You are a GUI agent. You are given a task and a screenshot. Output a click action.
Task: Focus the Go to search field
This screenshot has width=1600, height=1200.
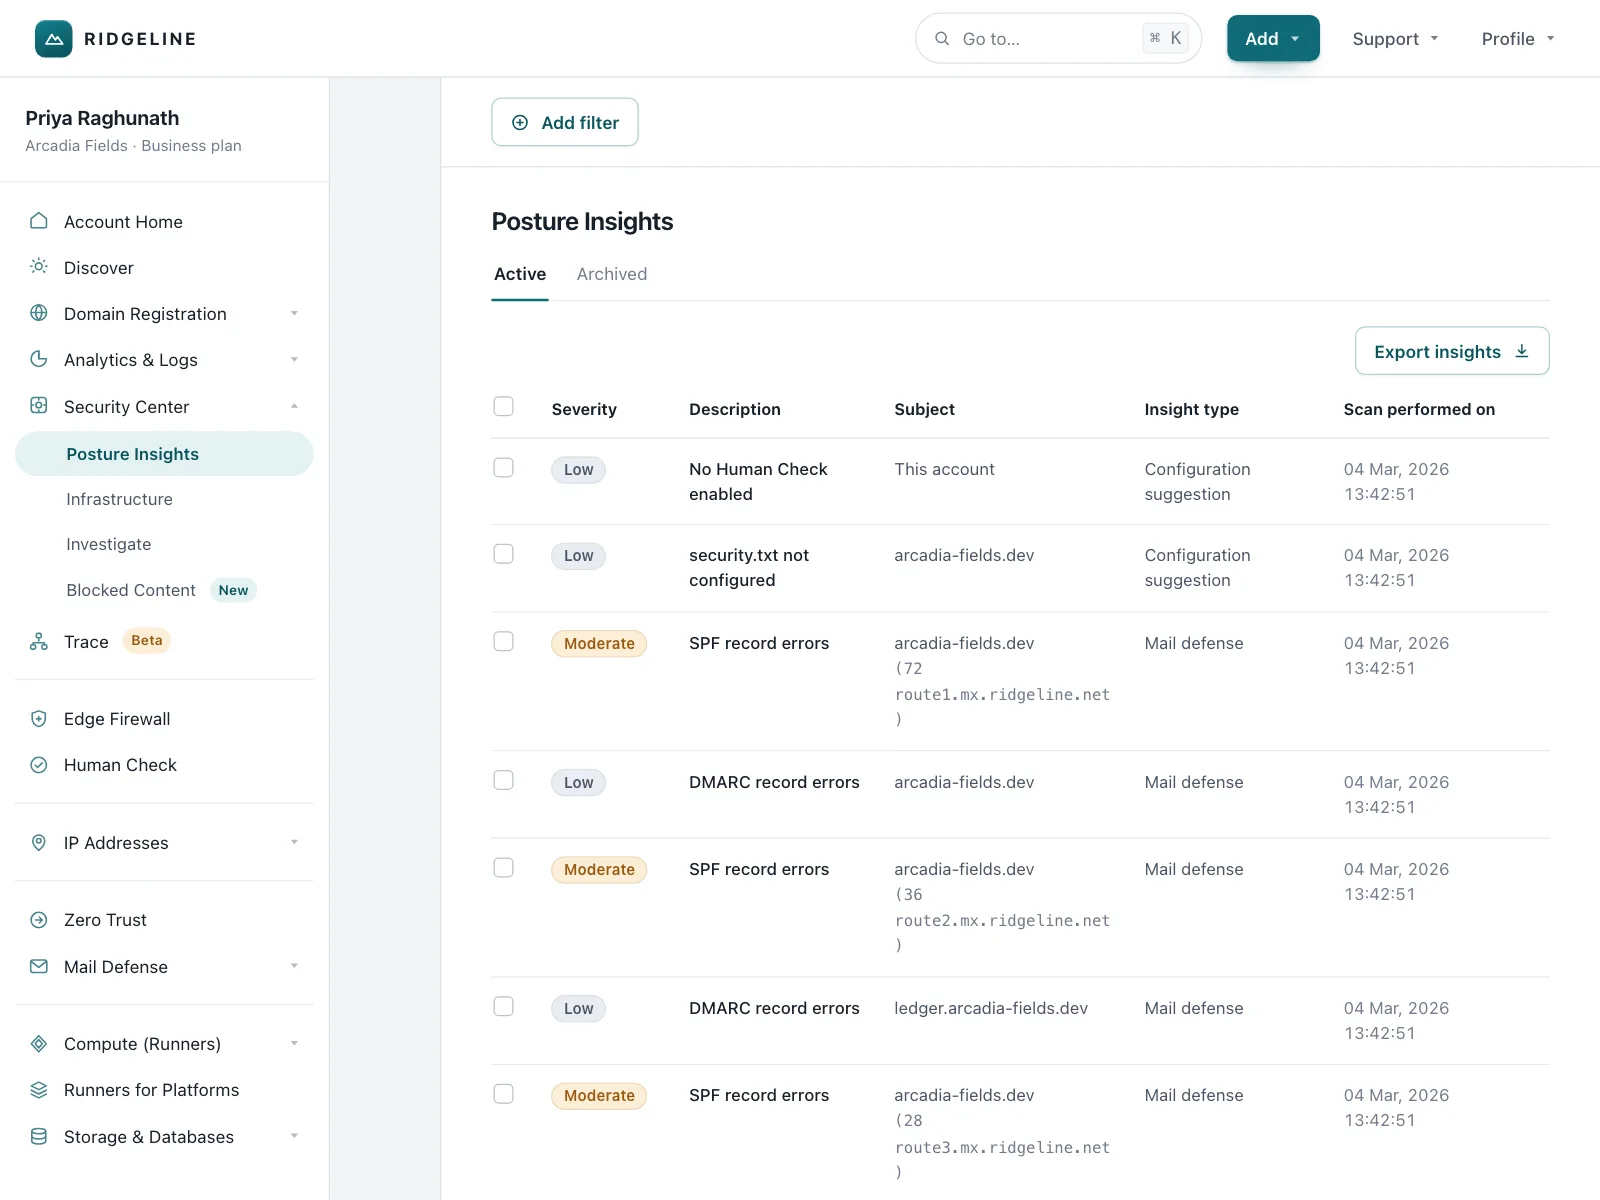pyautogui.click(x=1058, y=39)
